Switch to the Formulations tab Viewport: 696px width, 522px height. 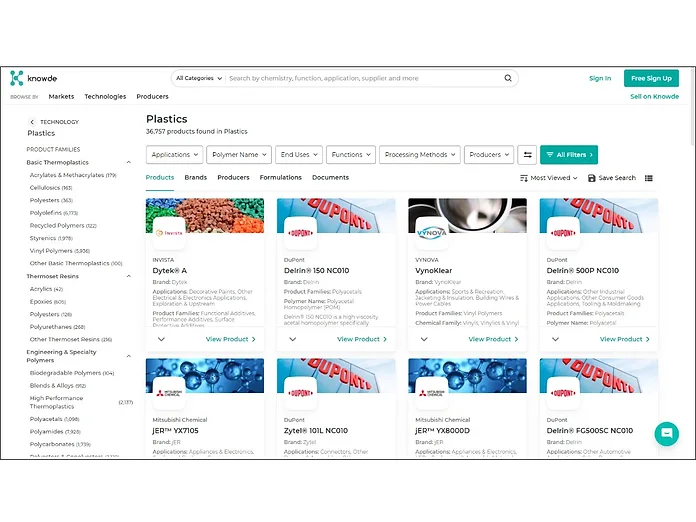[281, 178]
